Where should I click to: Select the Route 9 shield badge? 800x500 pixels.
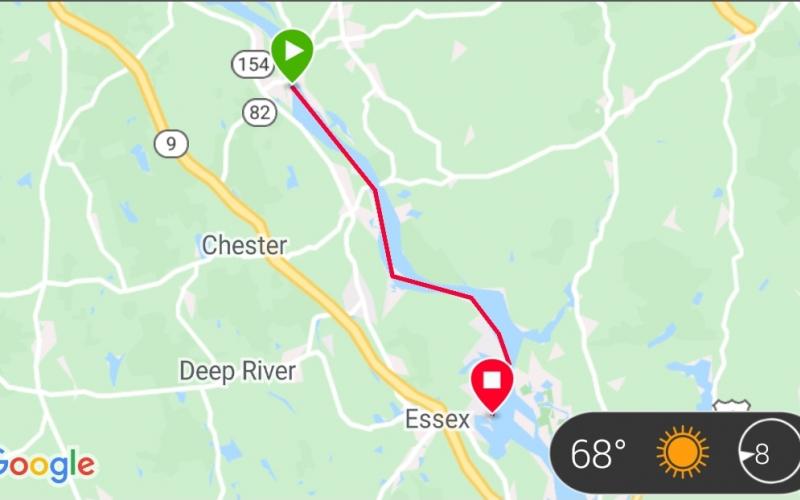pyautogui.click(x=171, y=144)
